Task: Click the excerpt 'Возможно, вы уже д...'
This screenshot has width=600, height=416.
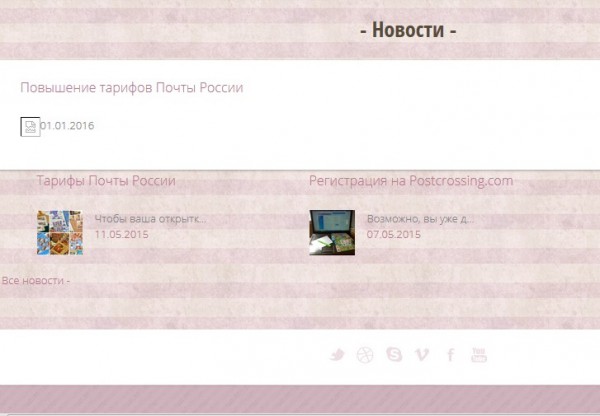Action: click(420, 219)
